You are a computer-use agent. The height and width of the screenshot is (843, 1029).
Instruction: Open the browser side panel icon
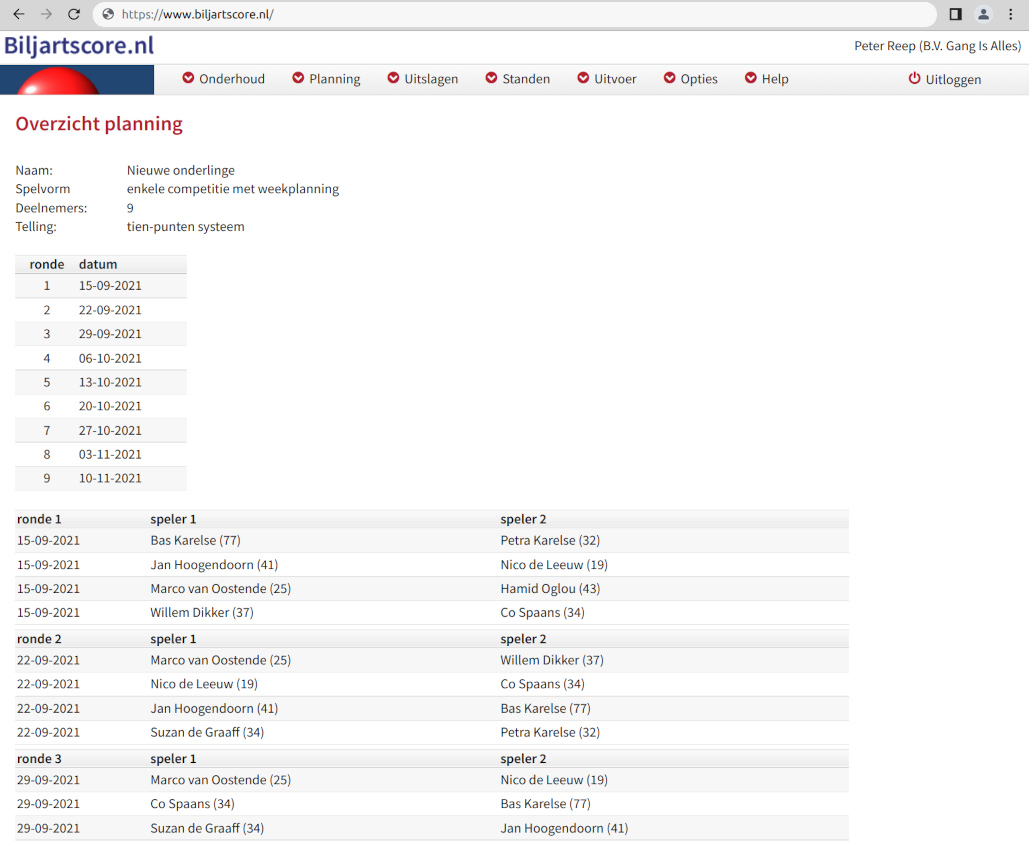(x=955, y=14)
